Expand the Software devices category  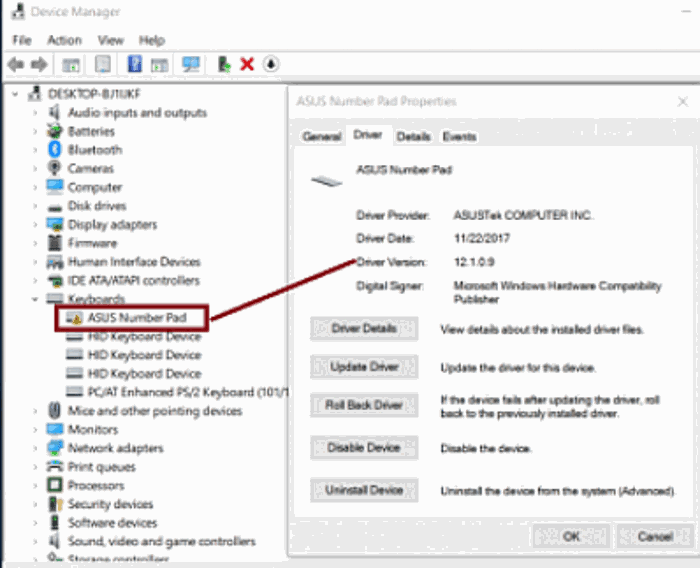[35, 522]
